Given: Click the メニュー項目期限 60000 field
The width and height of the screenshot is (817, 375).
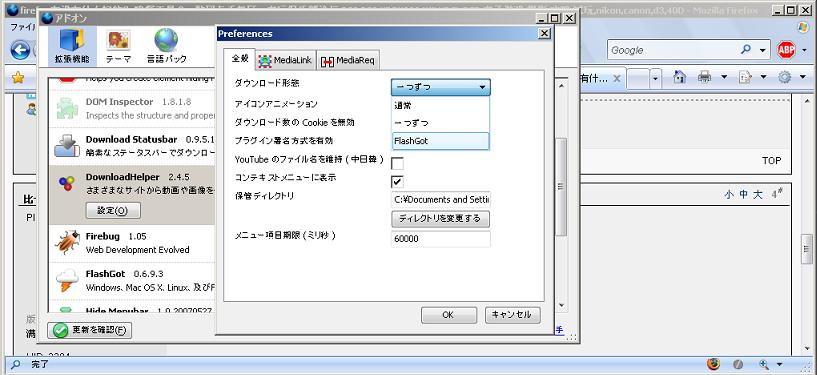Looking at the screenshot, I should click(x=440, y=239).
